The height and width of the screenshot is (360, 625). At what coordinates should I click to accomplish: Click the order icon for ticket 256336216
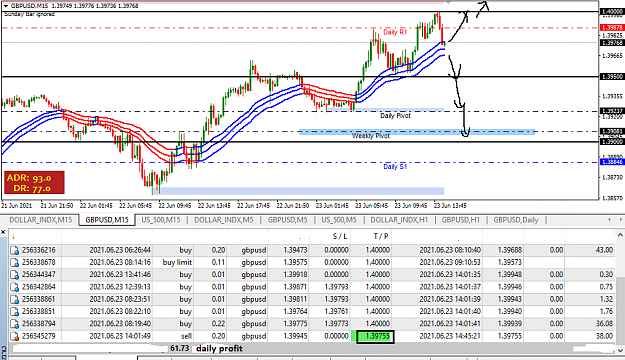coord(14,250)
